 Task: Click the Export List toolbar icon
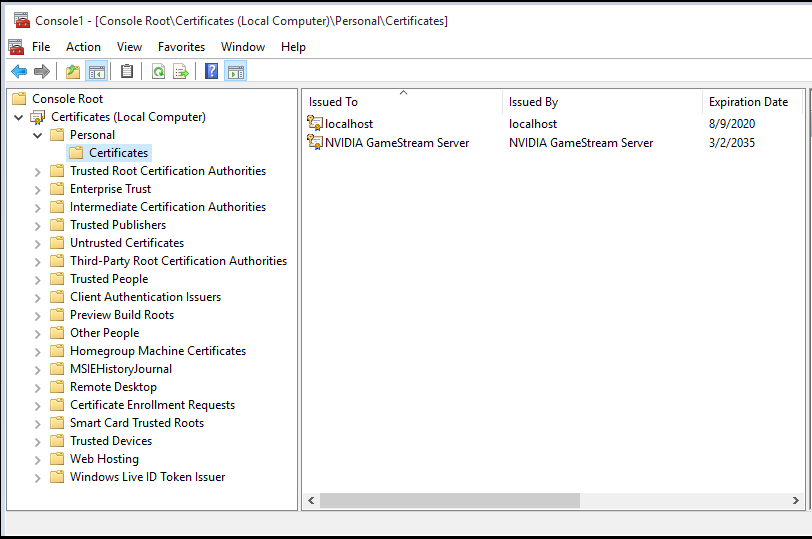(x=181, y=71)
